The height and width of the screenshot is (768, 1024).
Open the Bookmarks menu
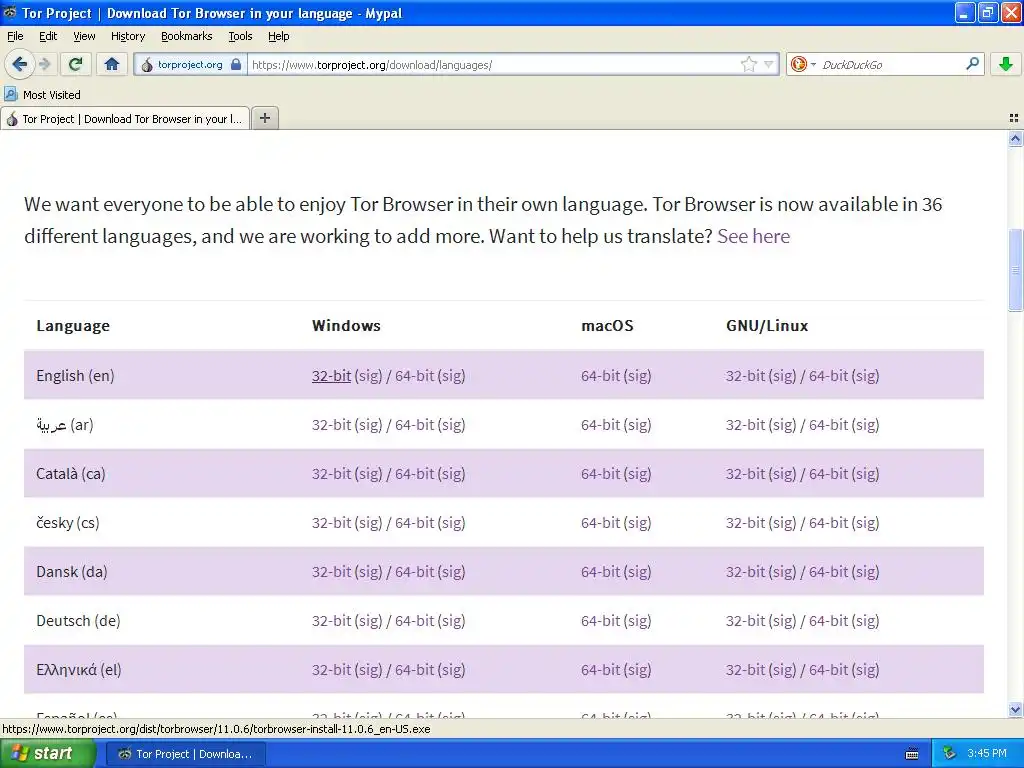coord(187,37)
